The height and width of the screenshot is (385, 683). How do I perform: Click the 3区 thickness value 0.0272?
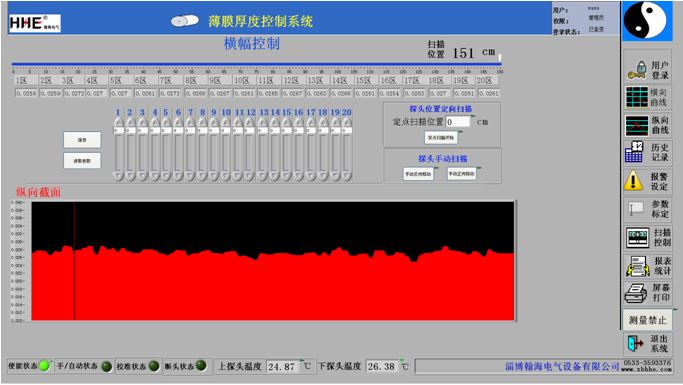point(74,93)
